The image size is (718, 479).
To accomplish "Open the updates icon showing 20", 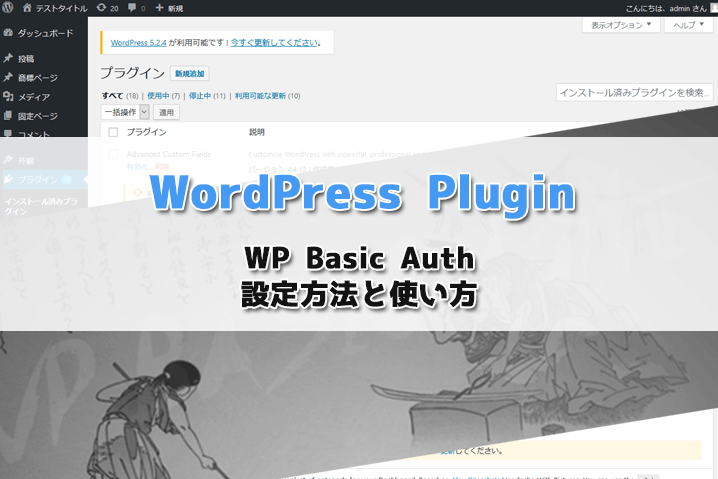I will pyautogui.click(x=108, y=8).
